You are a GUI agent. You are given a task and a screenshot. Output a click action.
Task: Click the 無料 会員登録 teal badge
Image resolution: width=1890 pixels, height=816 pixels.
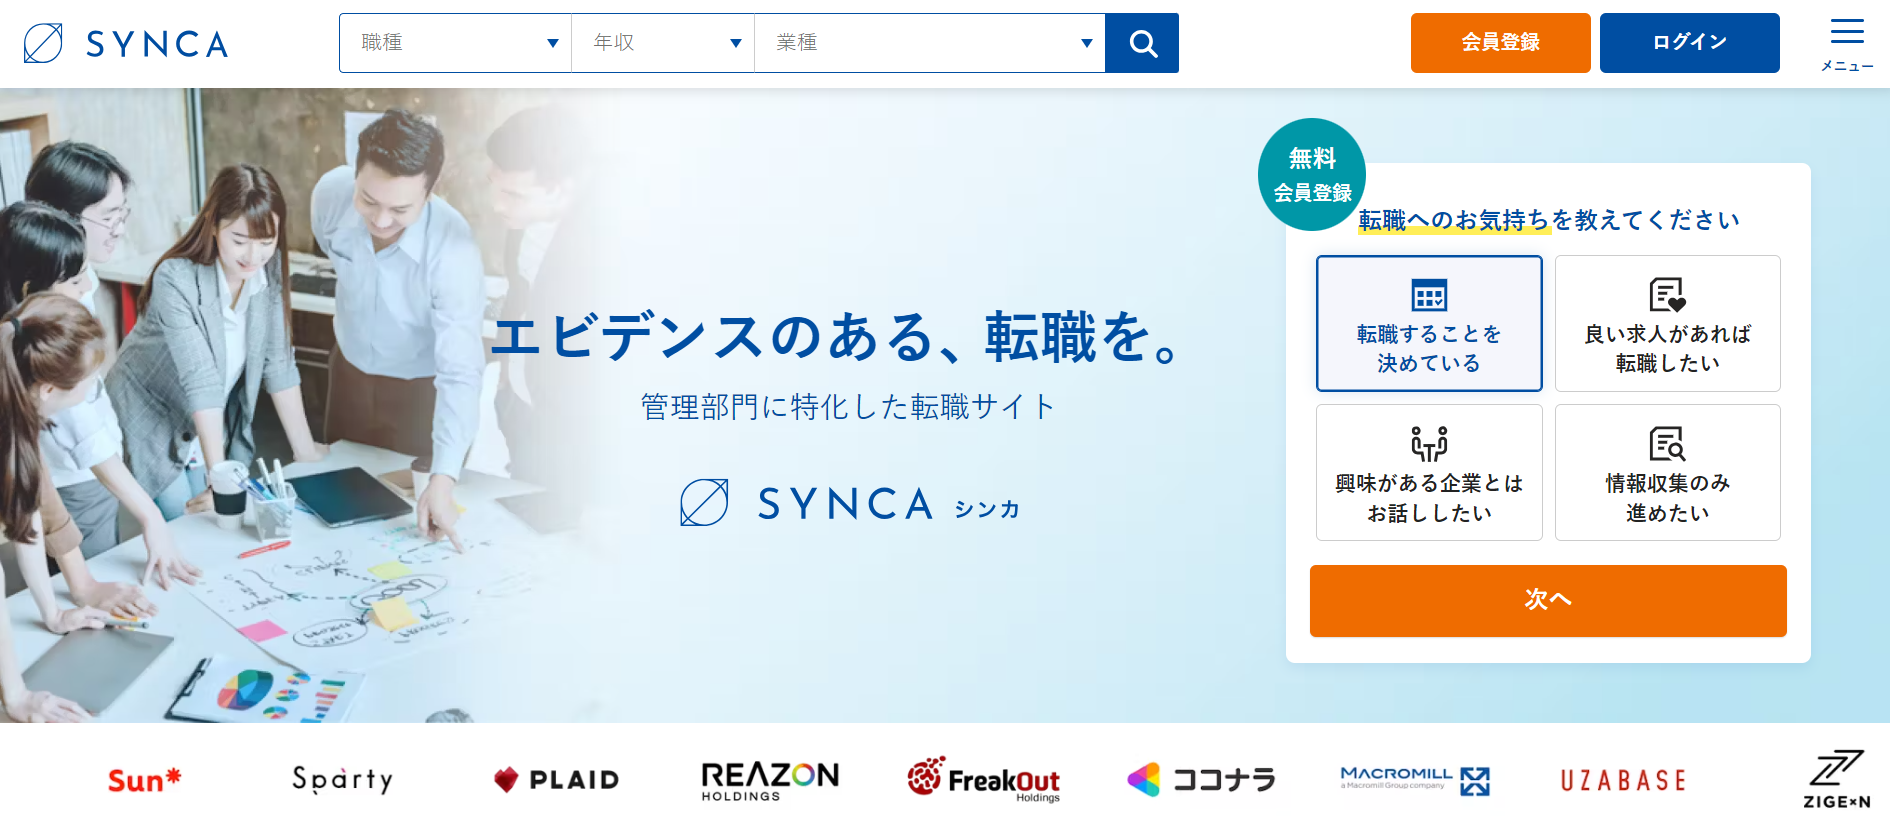1312,175
